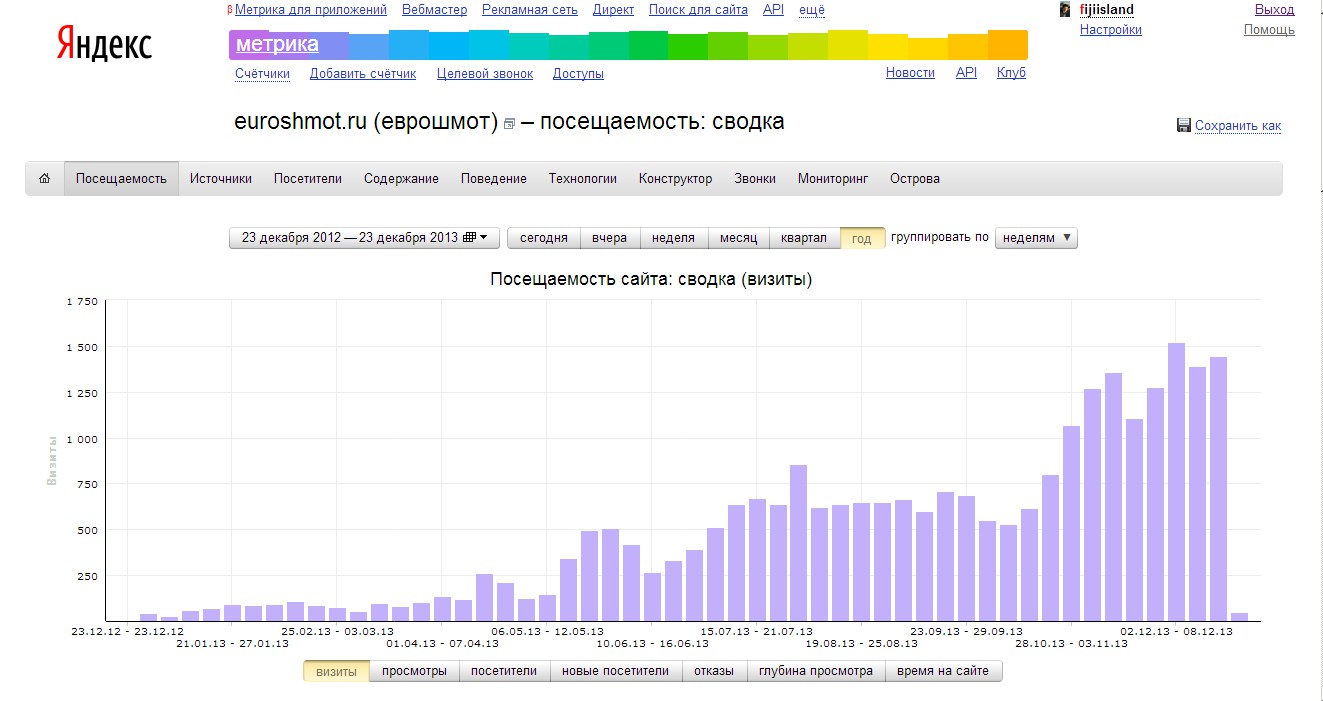Screen dimensions: 1323x701
Task: Open the date range picker dropdown
Action: (364, 238)
